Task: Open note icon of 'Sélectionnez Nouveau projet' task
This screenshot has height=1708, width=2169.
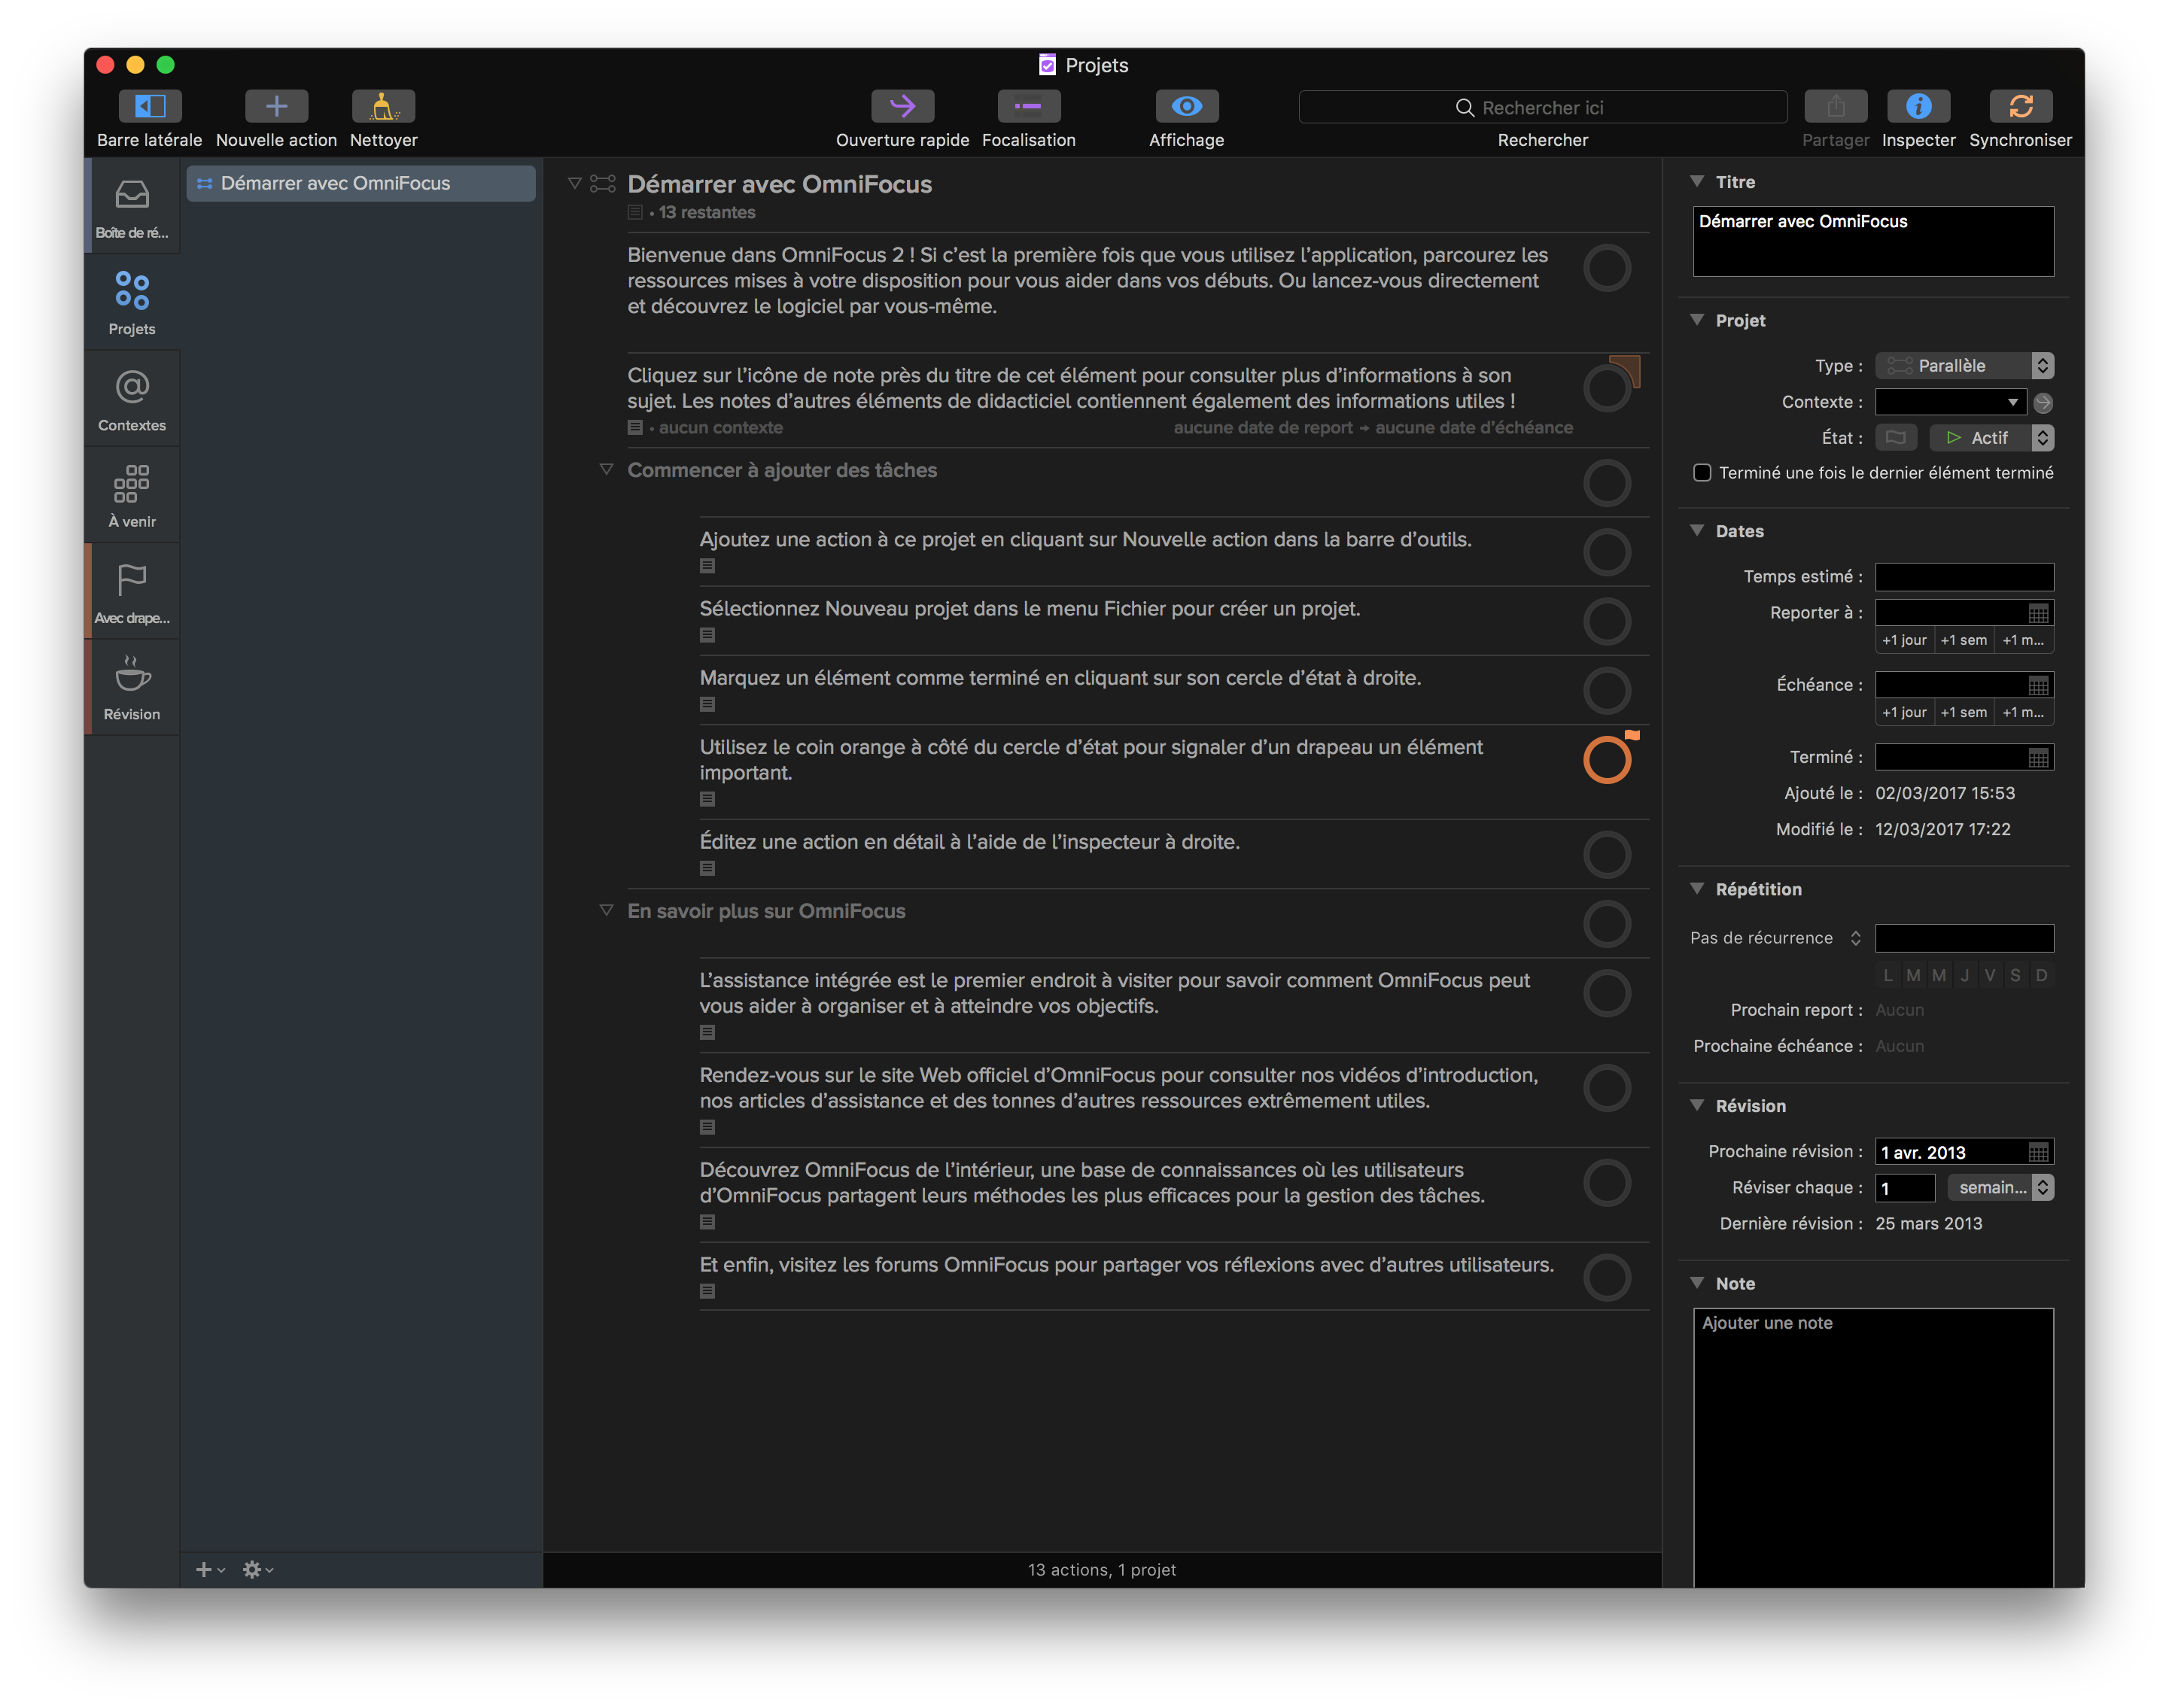Action: [x=707, y=635]
